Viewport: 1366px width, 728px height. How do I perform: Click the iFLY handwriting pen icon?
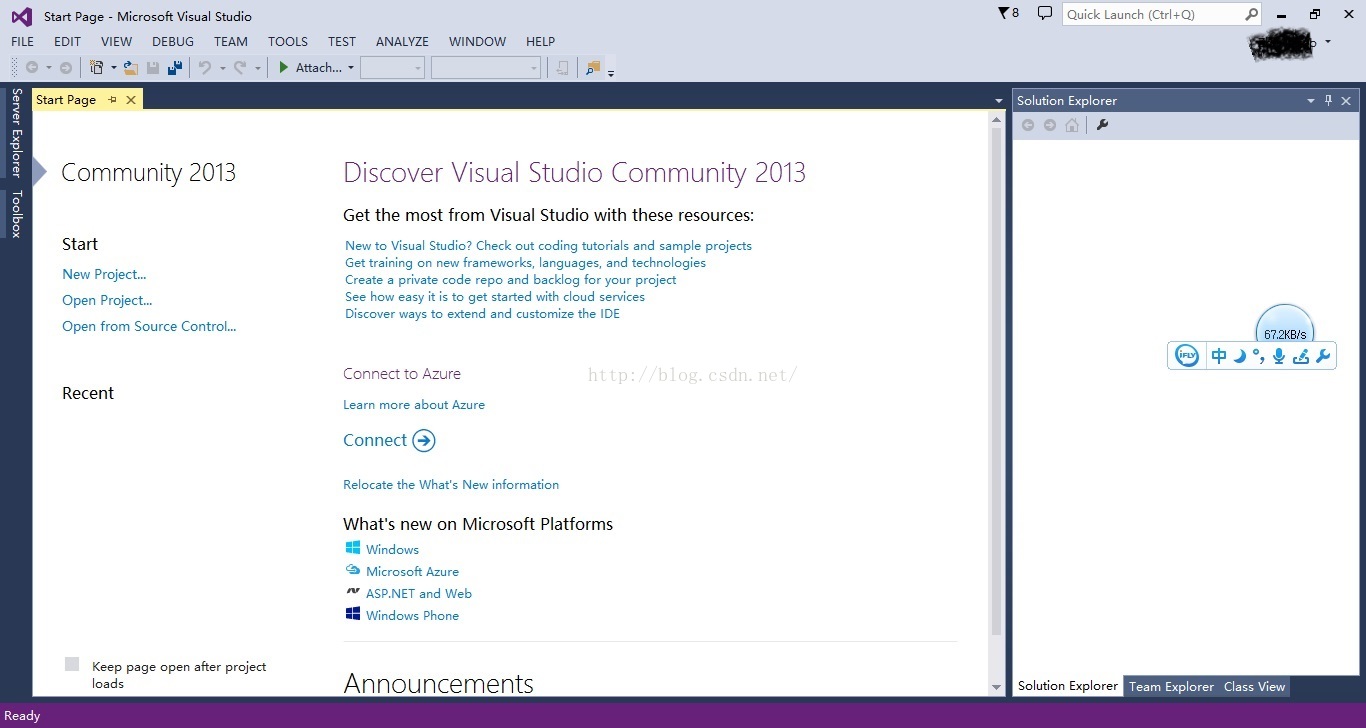pyautogui.click(x=1301, y=356)
